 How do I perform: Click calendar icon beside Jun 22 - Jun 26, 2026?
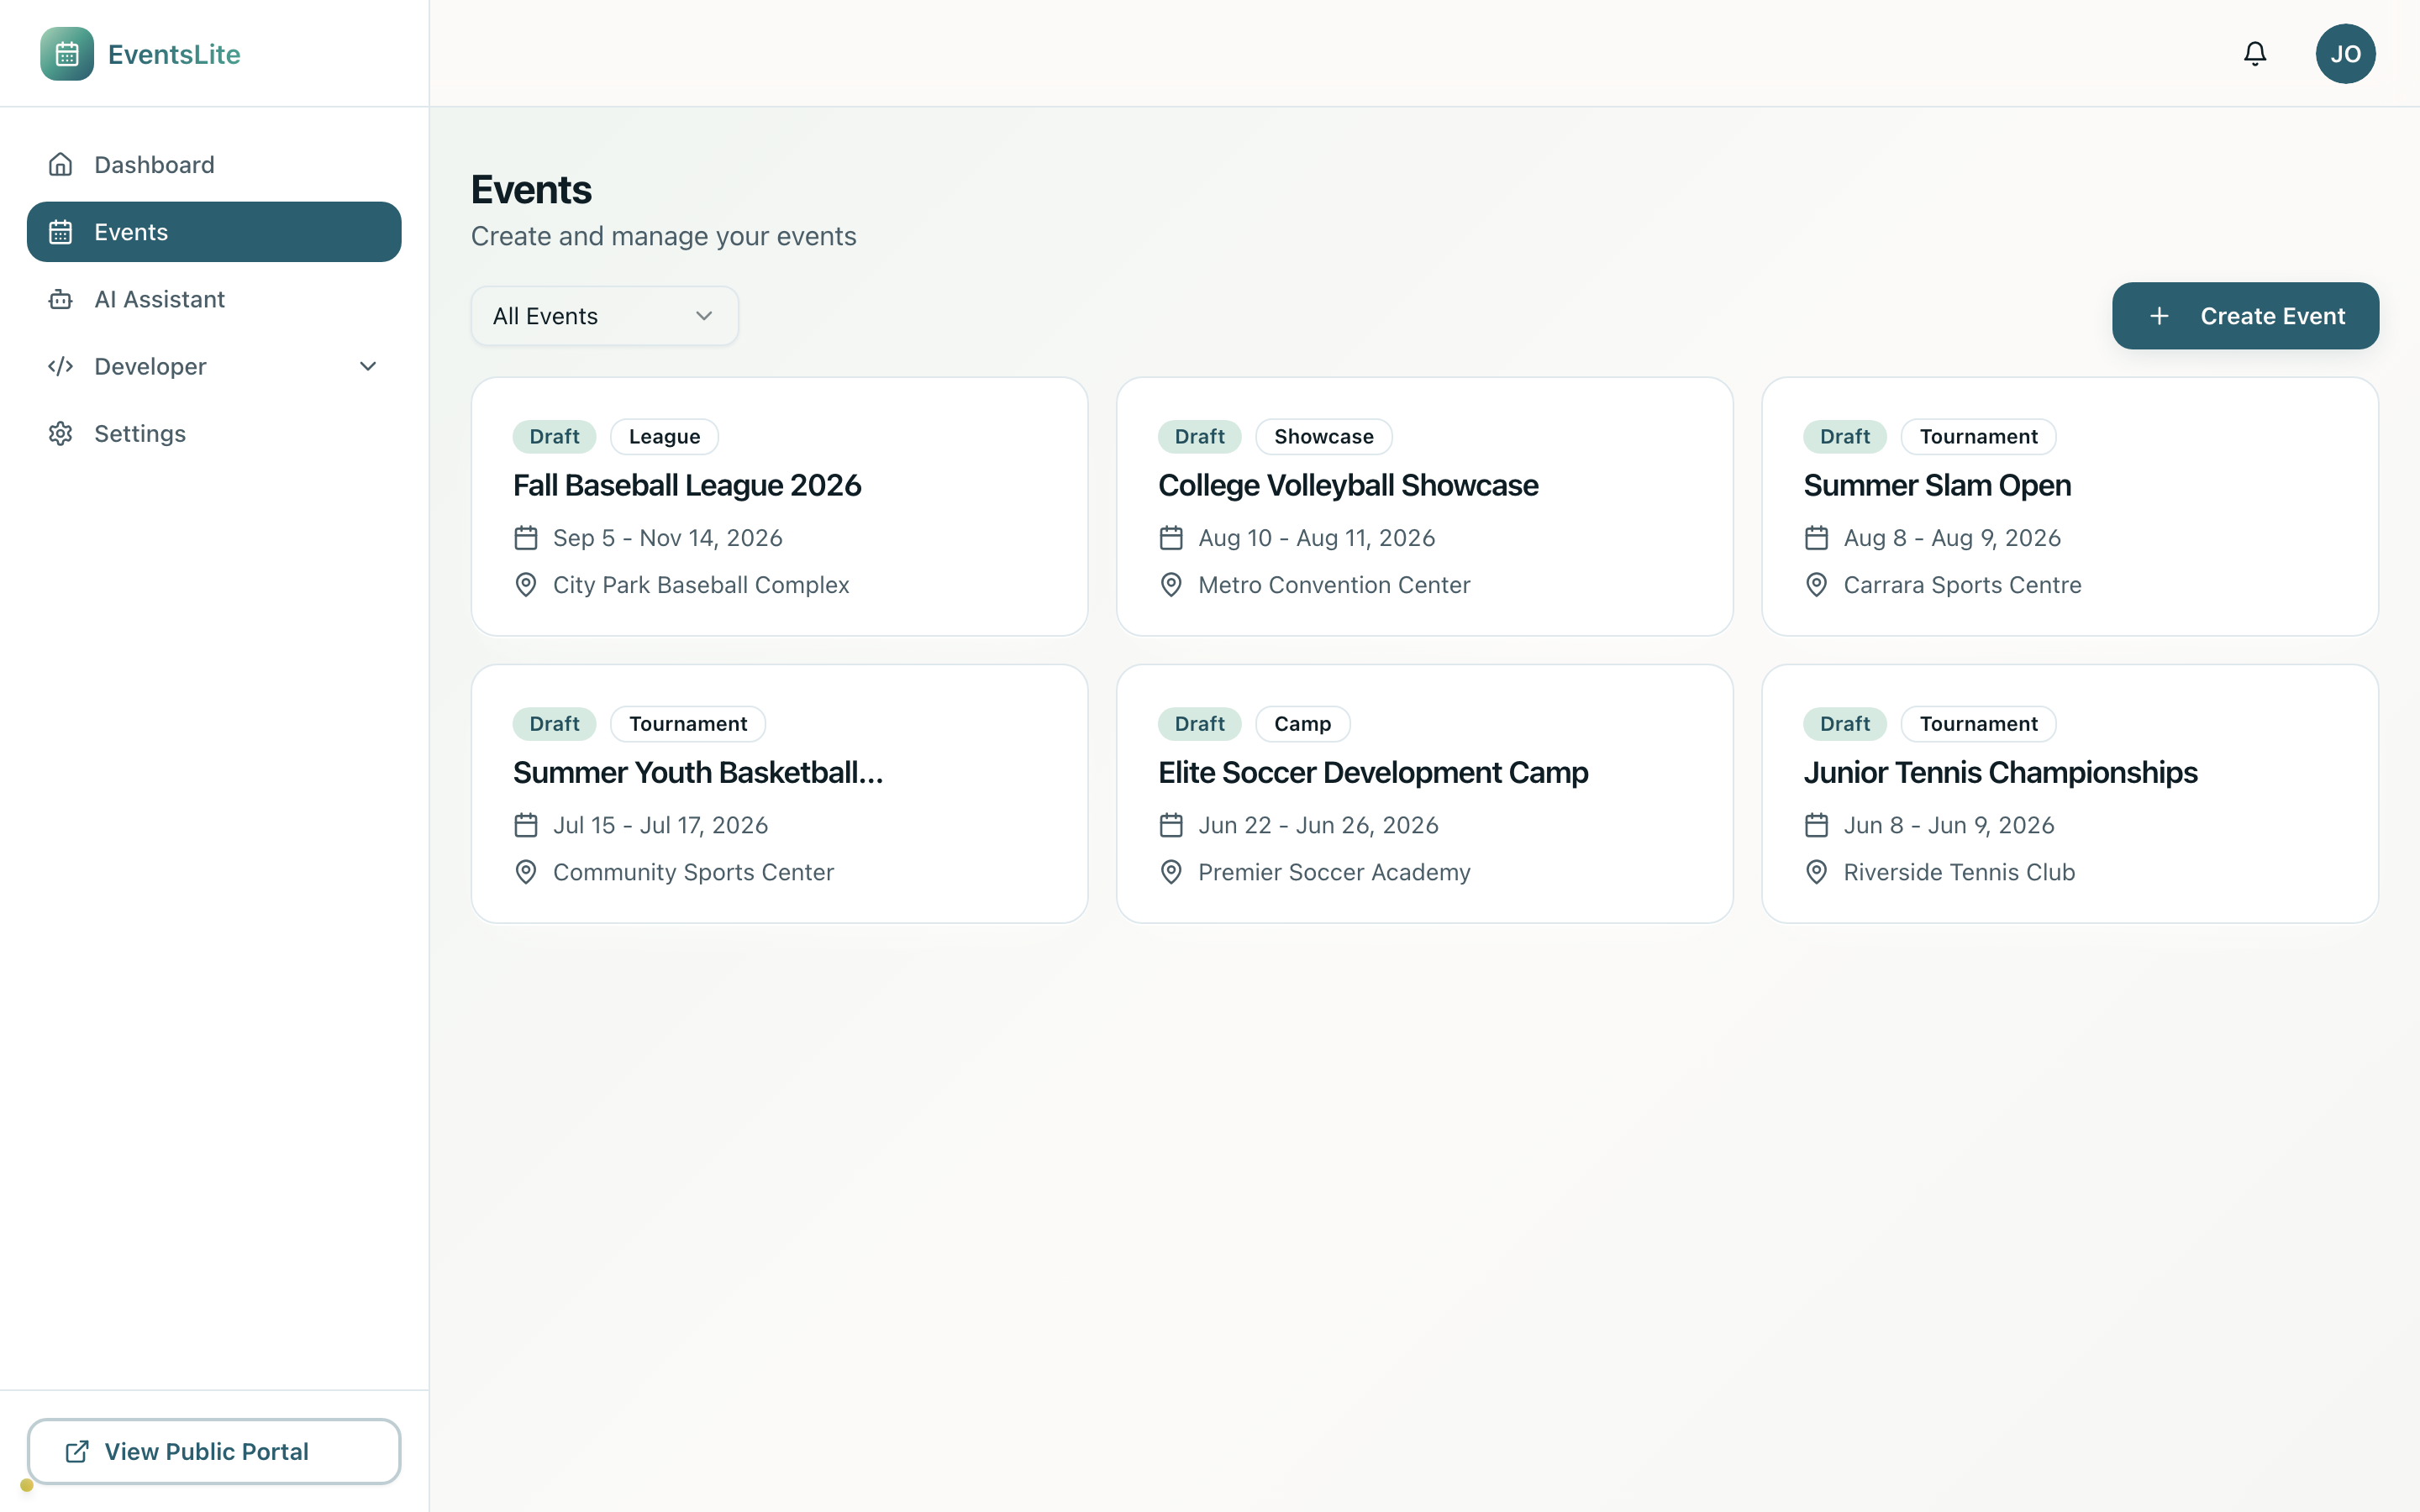tap(1171, 825)
